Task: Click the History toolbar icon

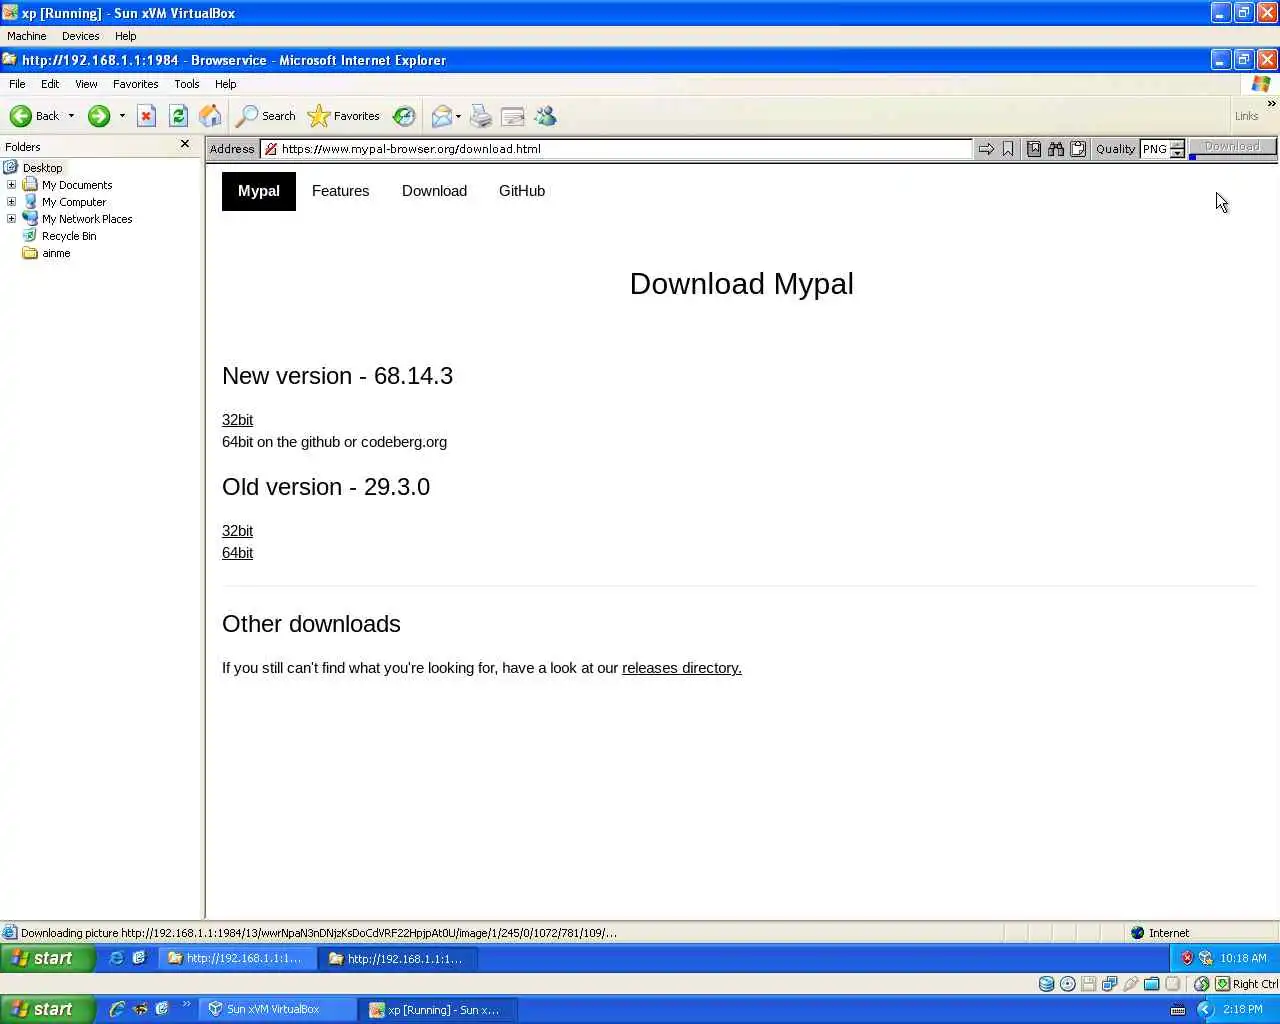Action: [404, 116]
